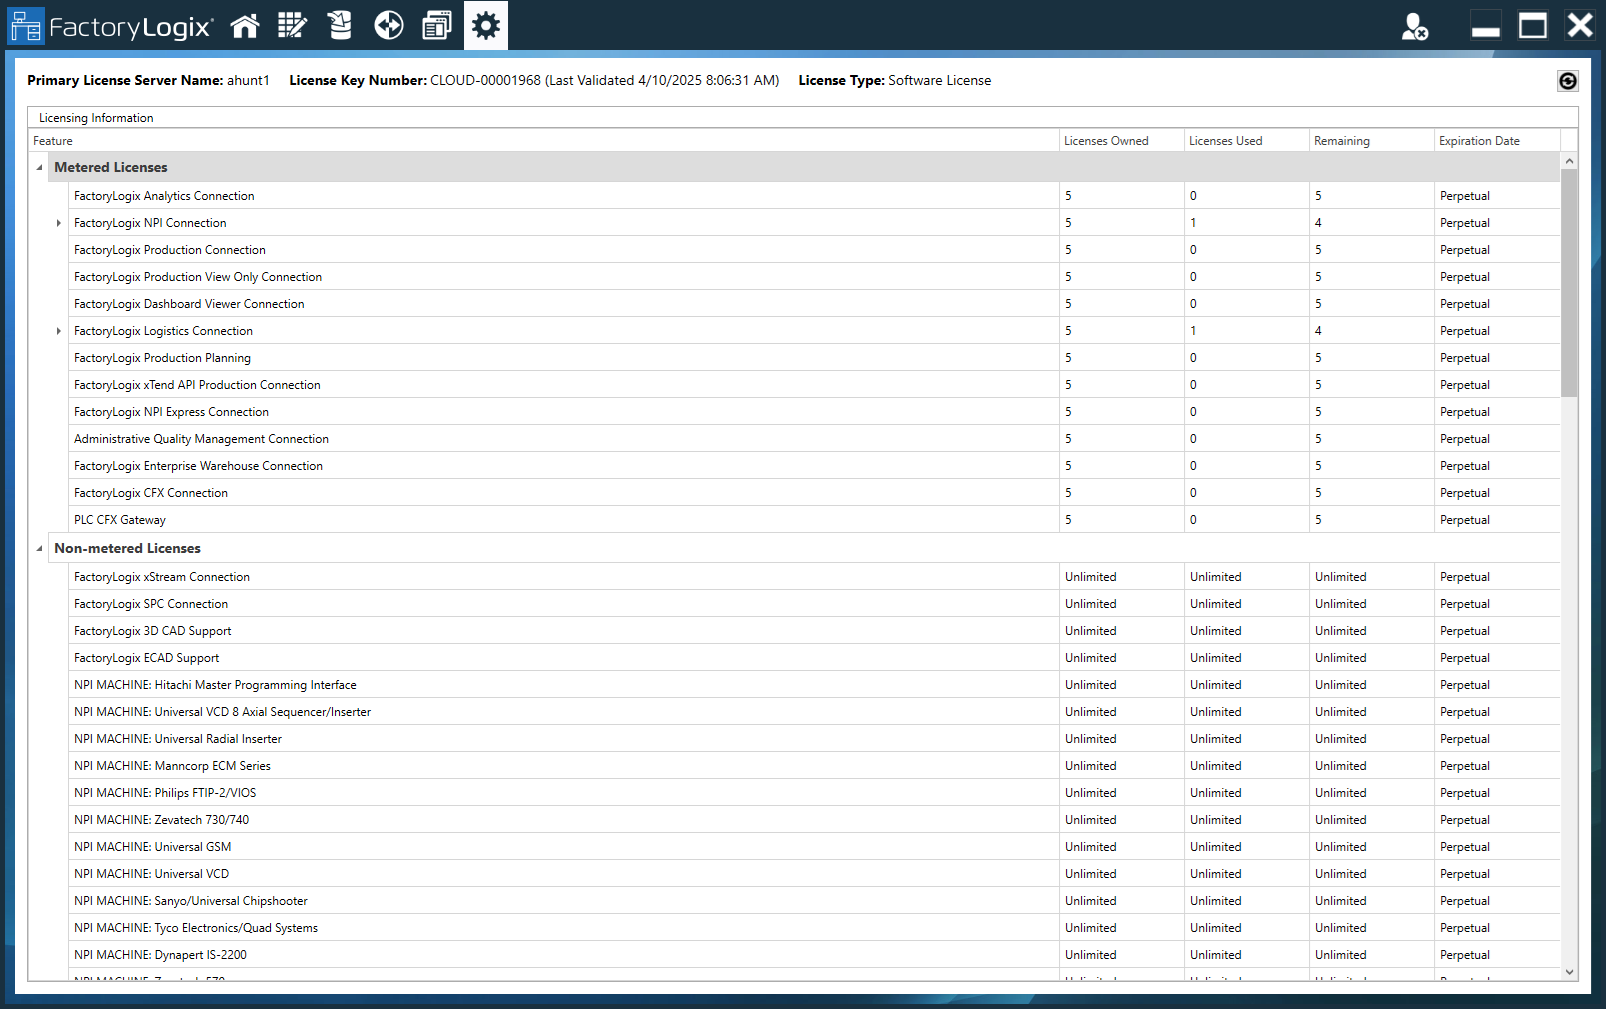The height and width of the screenshot is (1009, 1606).
Task: Refresh the license information
Action: coord(1567,81)
